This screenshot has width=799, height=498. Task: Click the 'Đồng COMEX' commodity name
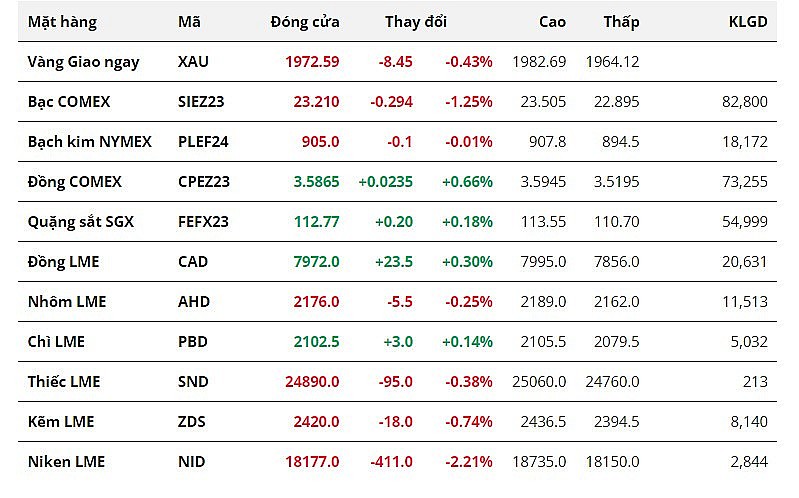pyautogui.click(x=75, y=182)
